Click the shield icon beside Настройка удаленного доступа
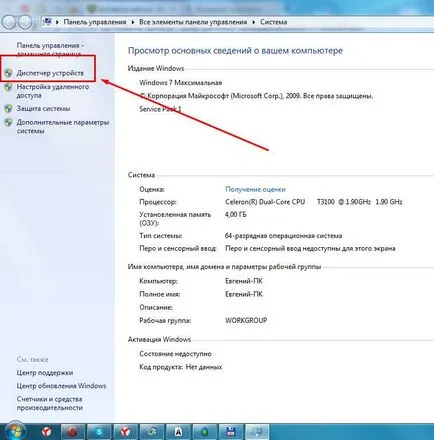This screenshot has width=434, height=440. point(9,87)
